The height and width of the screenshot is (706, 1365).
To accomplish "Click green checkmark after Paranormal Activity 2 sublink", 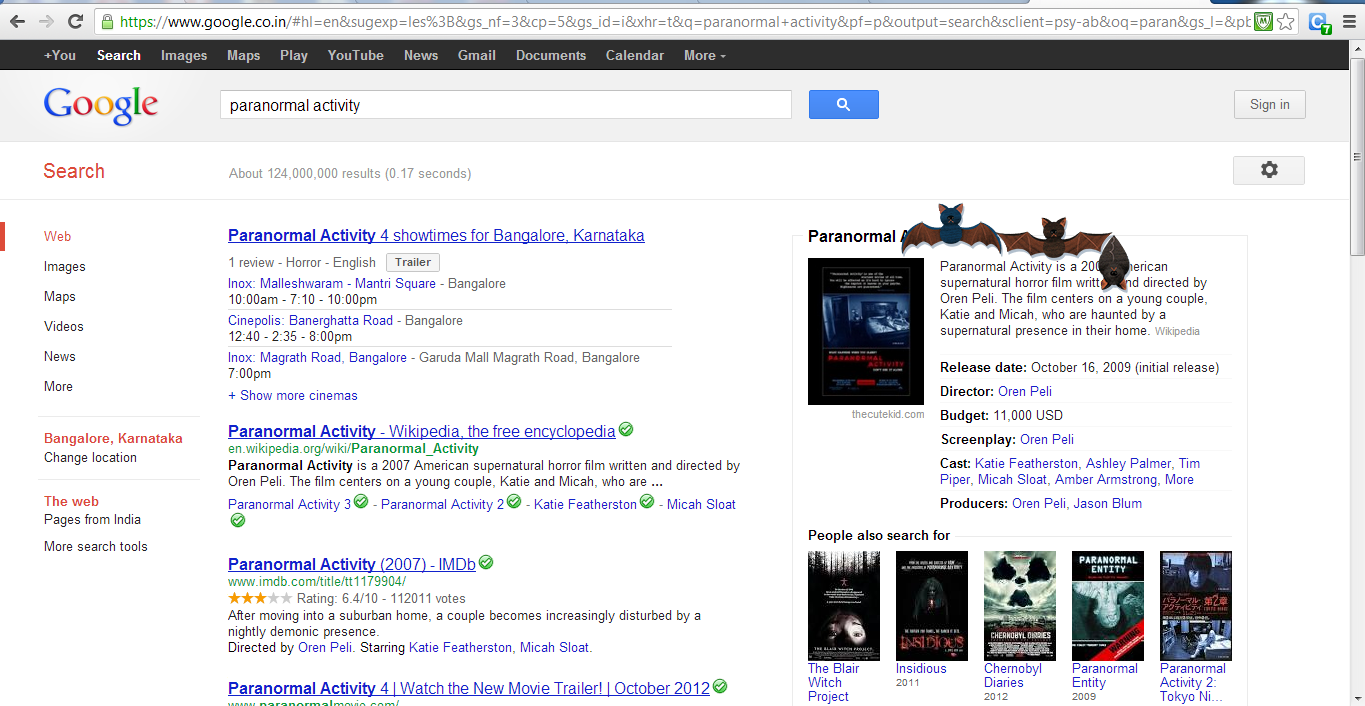I will [x=514, y=501].
